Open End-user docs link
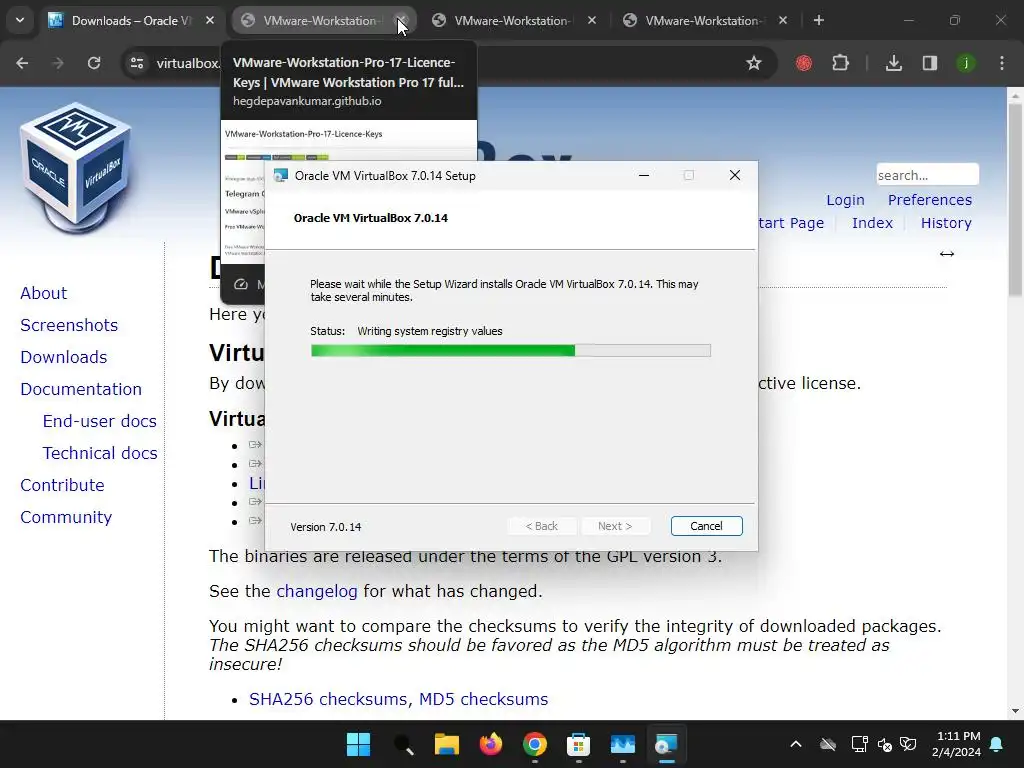1024x768 pixels. [99, 421]
